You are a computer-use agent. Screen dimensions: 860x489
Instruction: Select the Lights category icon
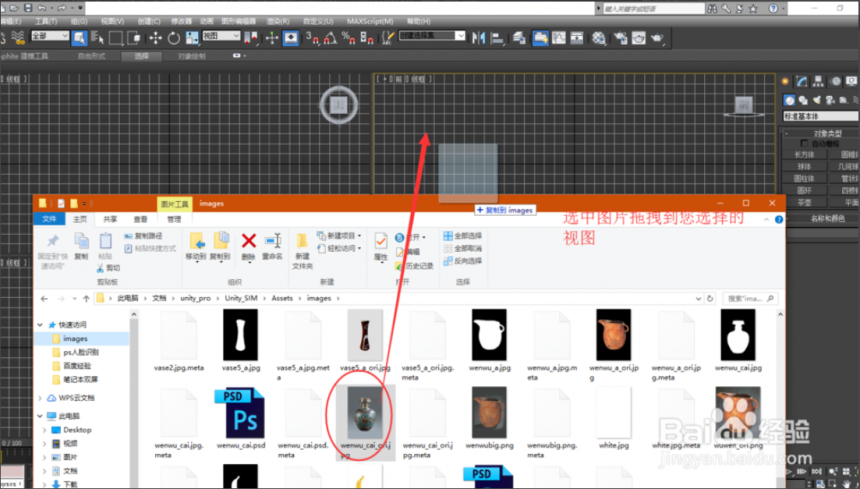pos(817,100)
